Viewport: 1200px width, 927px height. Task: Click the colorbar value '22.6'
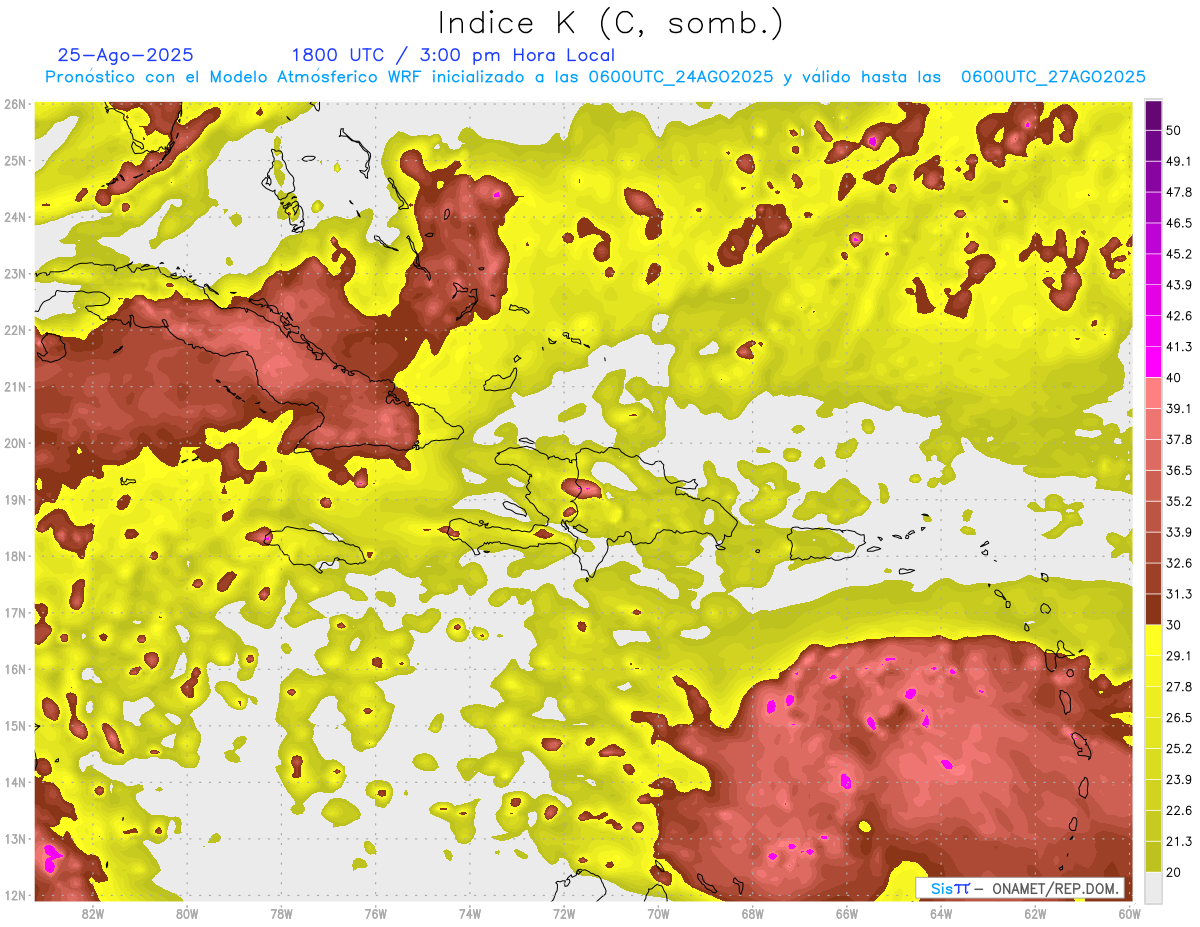tap(1179, 810)
